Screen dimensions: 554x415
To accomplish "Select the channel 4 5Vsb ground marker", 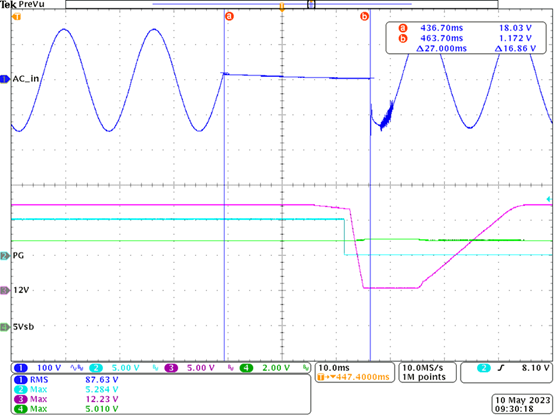I will (x=6, y=327).
